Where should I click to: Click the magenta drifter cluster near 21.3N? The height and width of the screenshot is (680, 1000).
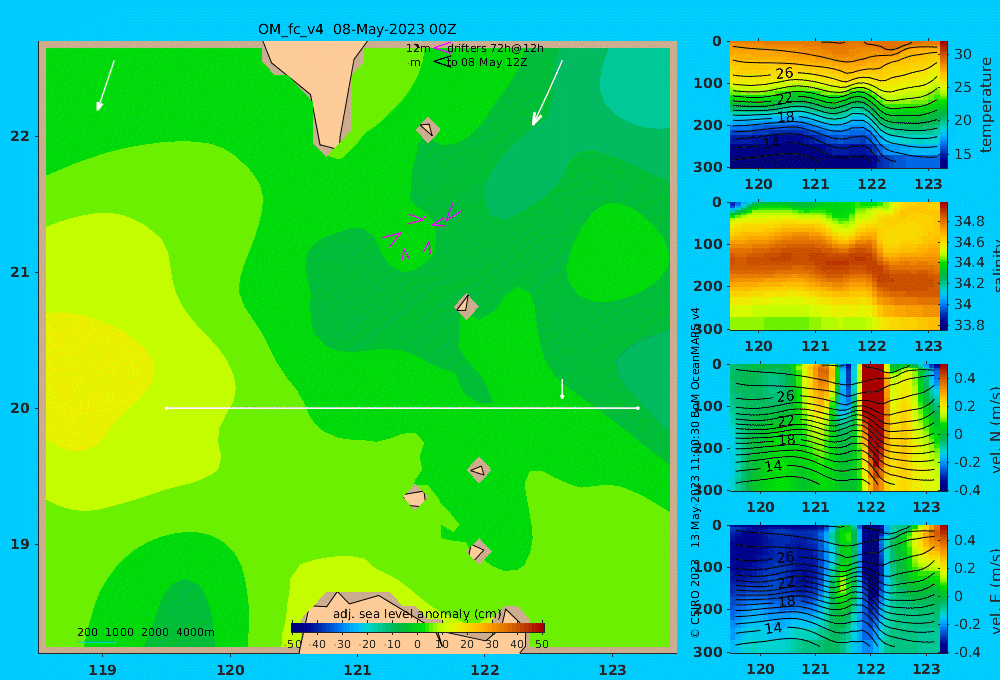point(421,232)
